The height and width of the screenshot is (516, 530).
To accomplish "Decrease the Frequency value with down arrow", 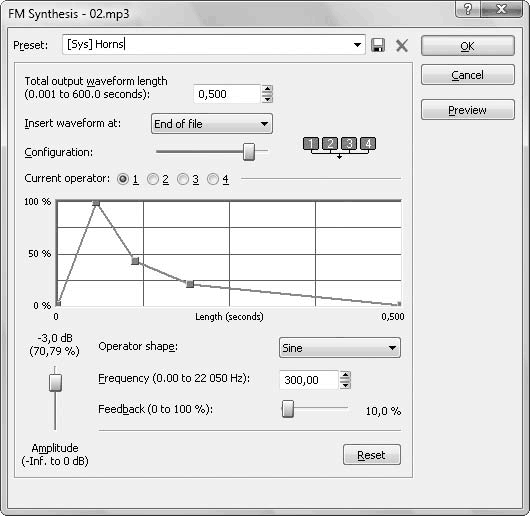I will [345, 385].
